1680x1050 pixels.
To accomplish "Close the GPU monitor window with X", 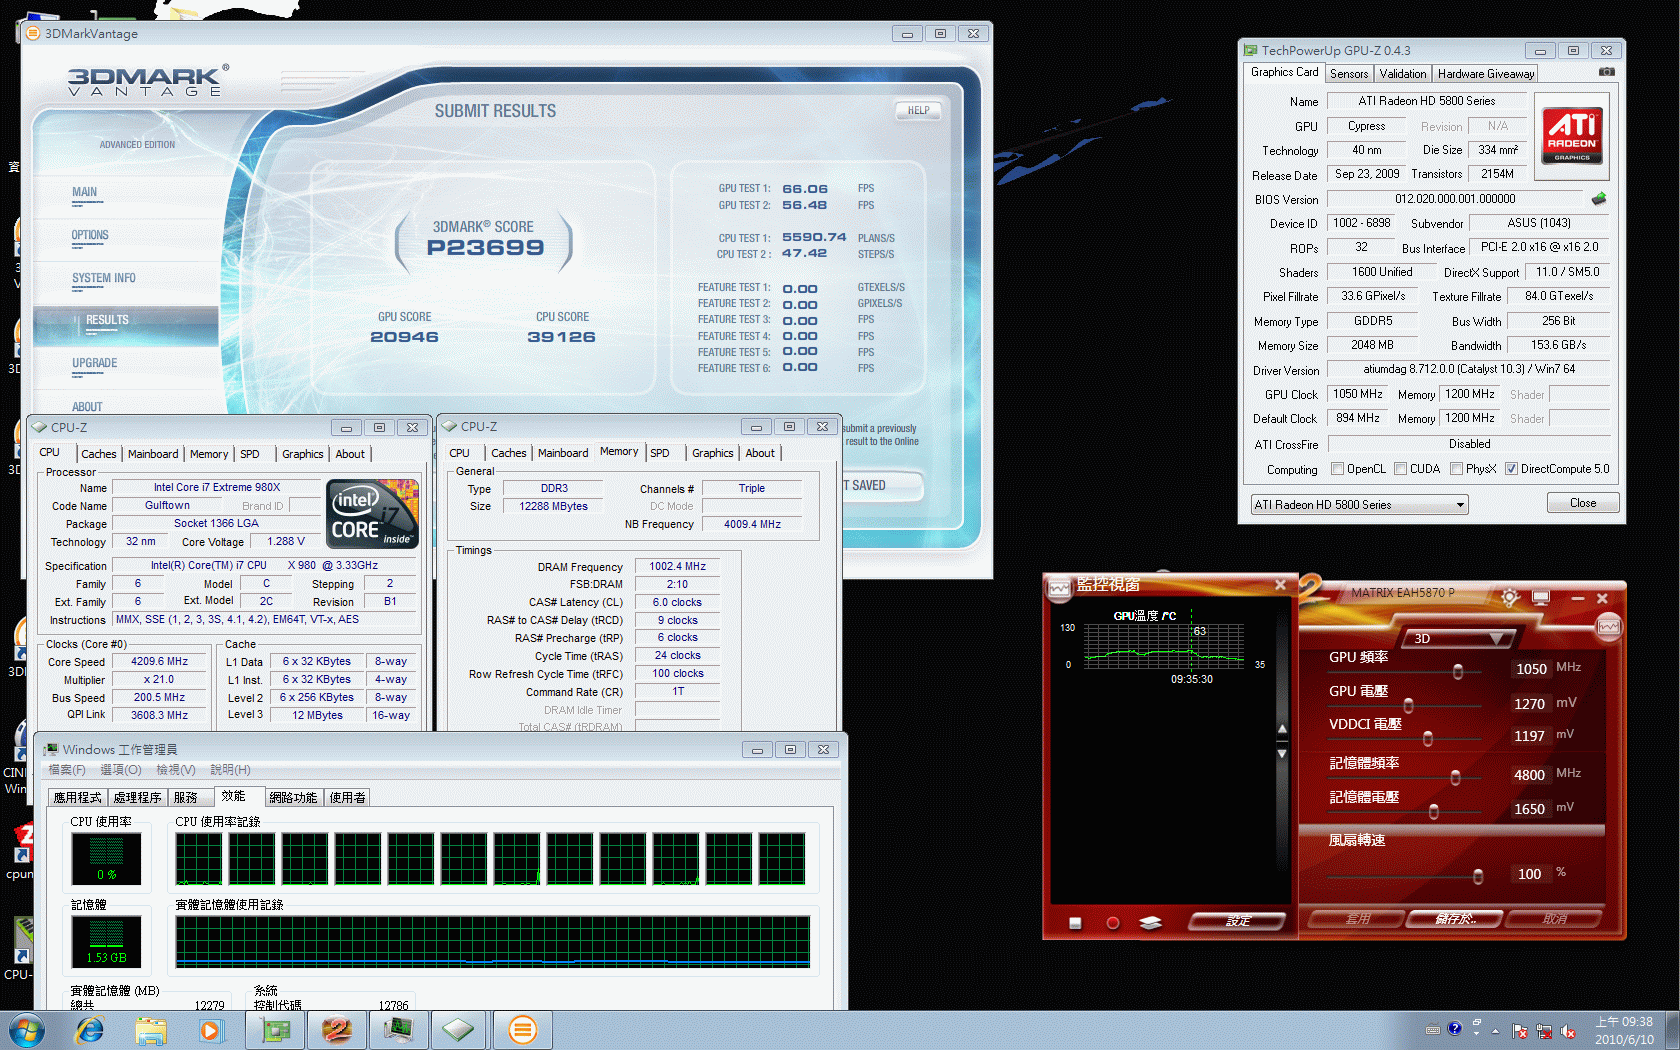I will 1280,585.
